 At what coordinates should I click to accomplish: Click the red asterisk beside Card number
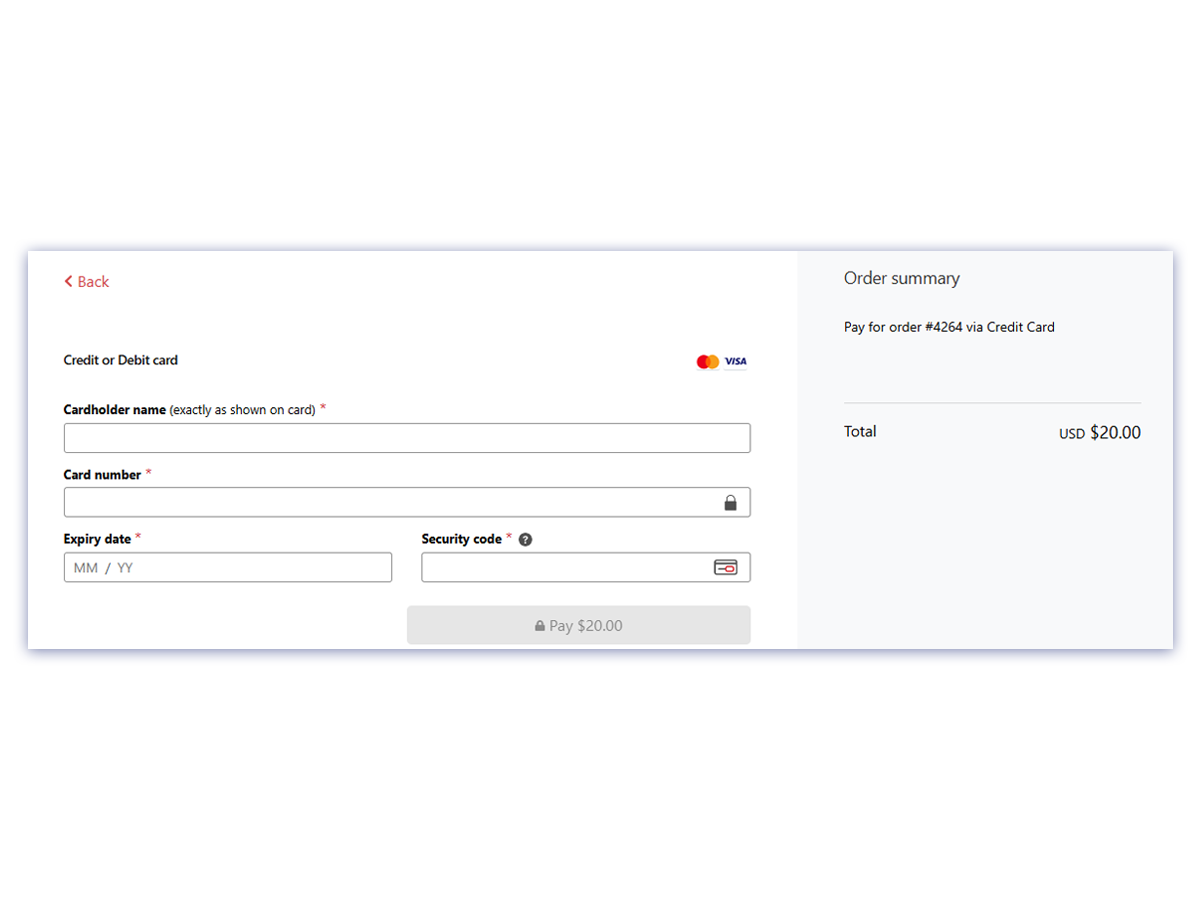tap(148, 472)
